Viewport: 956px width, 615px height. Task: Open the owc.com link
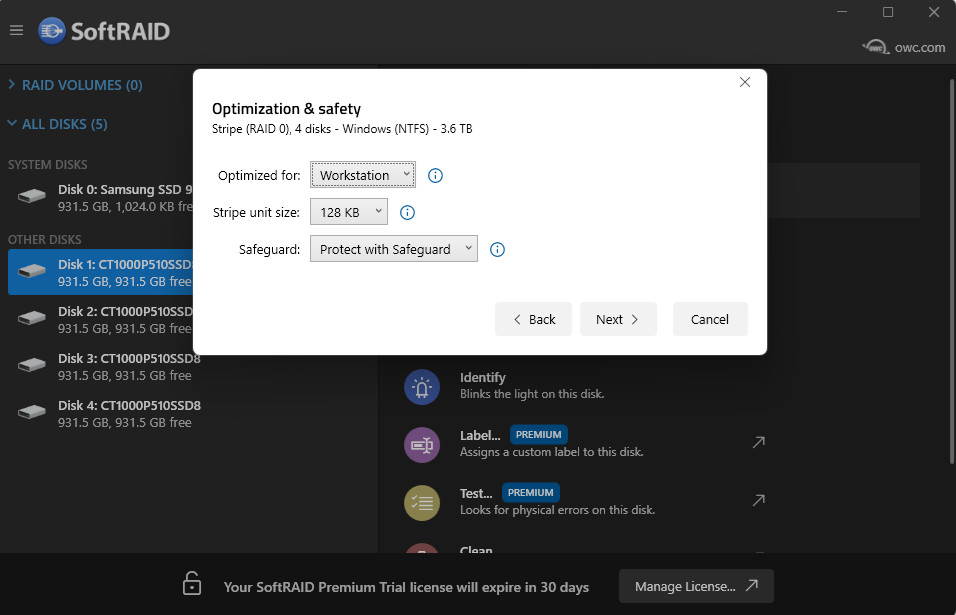(905, 48)
